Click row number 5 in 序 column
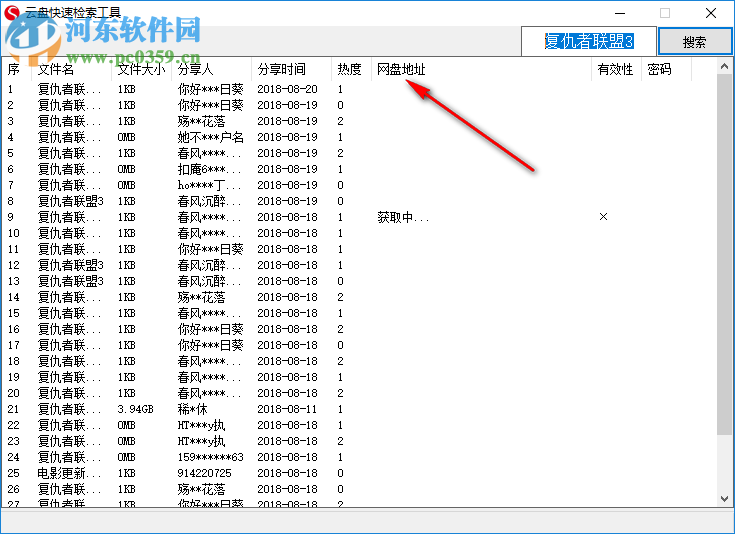This screenshot has width=735, height=534. click(10, 153)
